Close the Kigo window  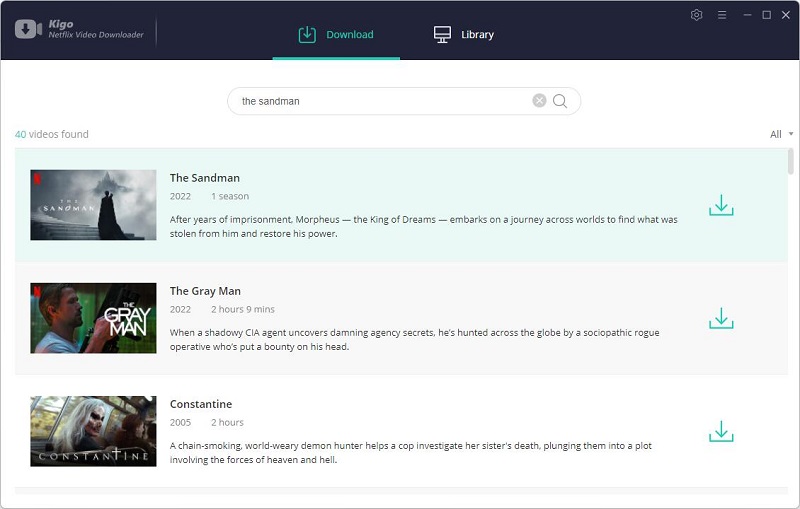click(786, 15)
